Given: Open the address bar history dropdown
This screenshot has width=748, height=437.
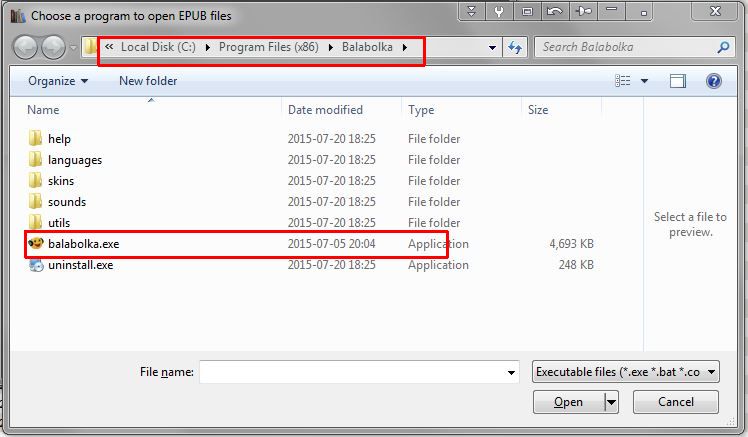Looking at the screenshot, I should tap(492, 48).
